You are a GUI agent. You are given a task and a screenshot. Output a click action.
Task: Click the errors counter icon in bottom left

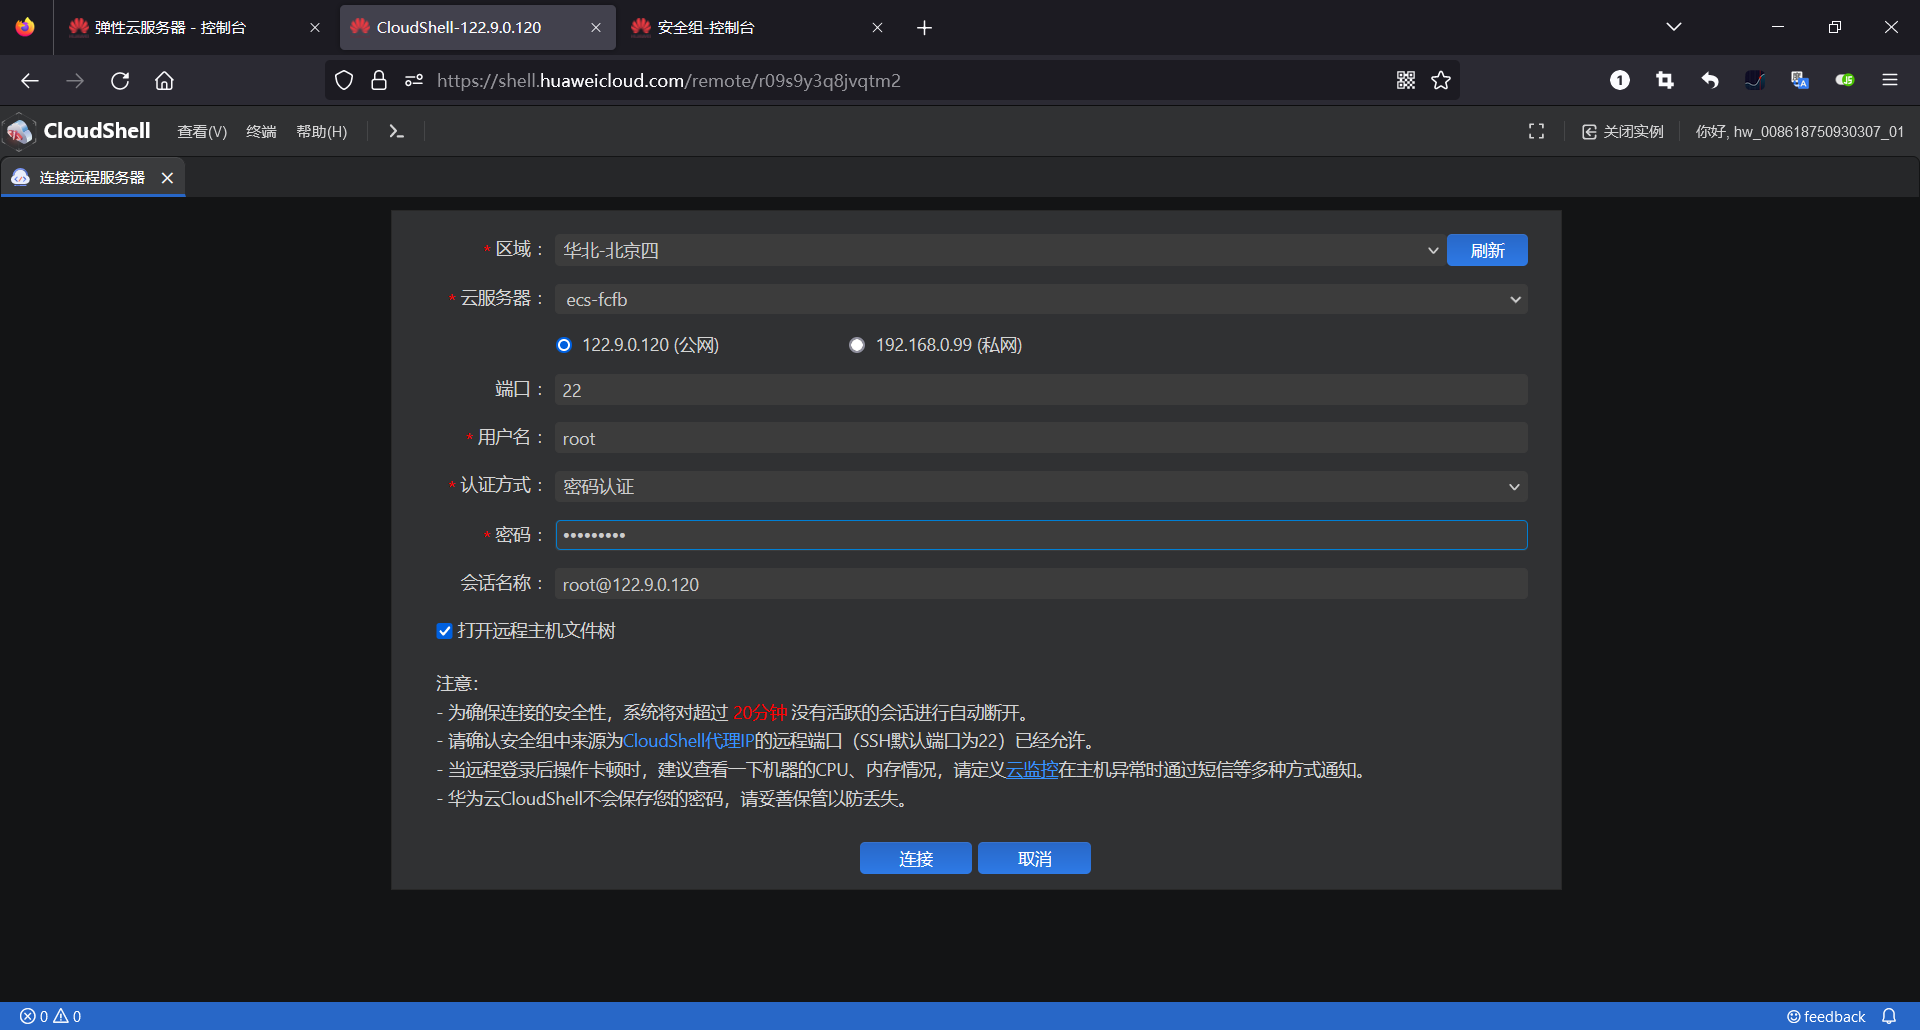coord(27,1016)
